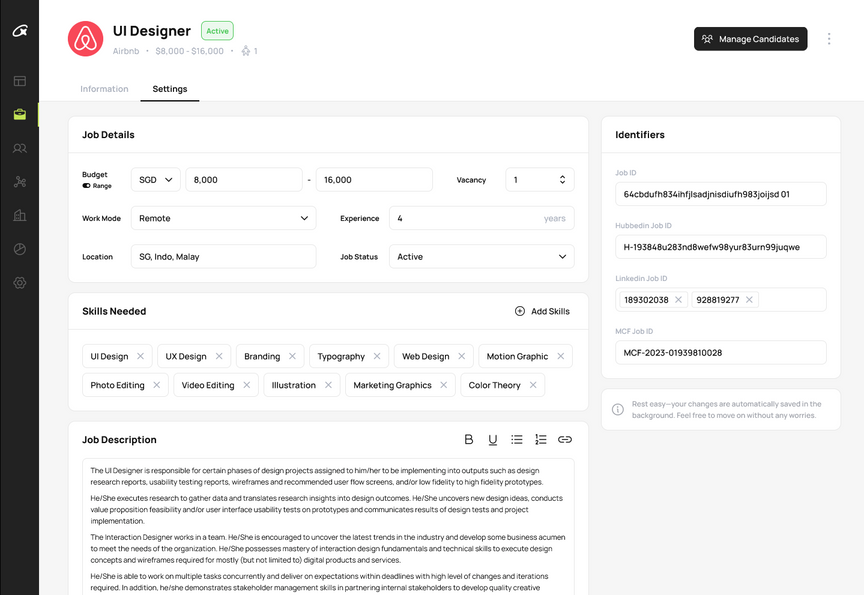Insert a numbered list in Job Description
864x595 pixels.
point(541,439)
